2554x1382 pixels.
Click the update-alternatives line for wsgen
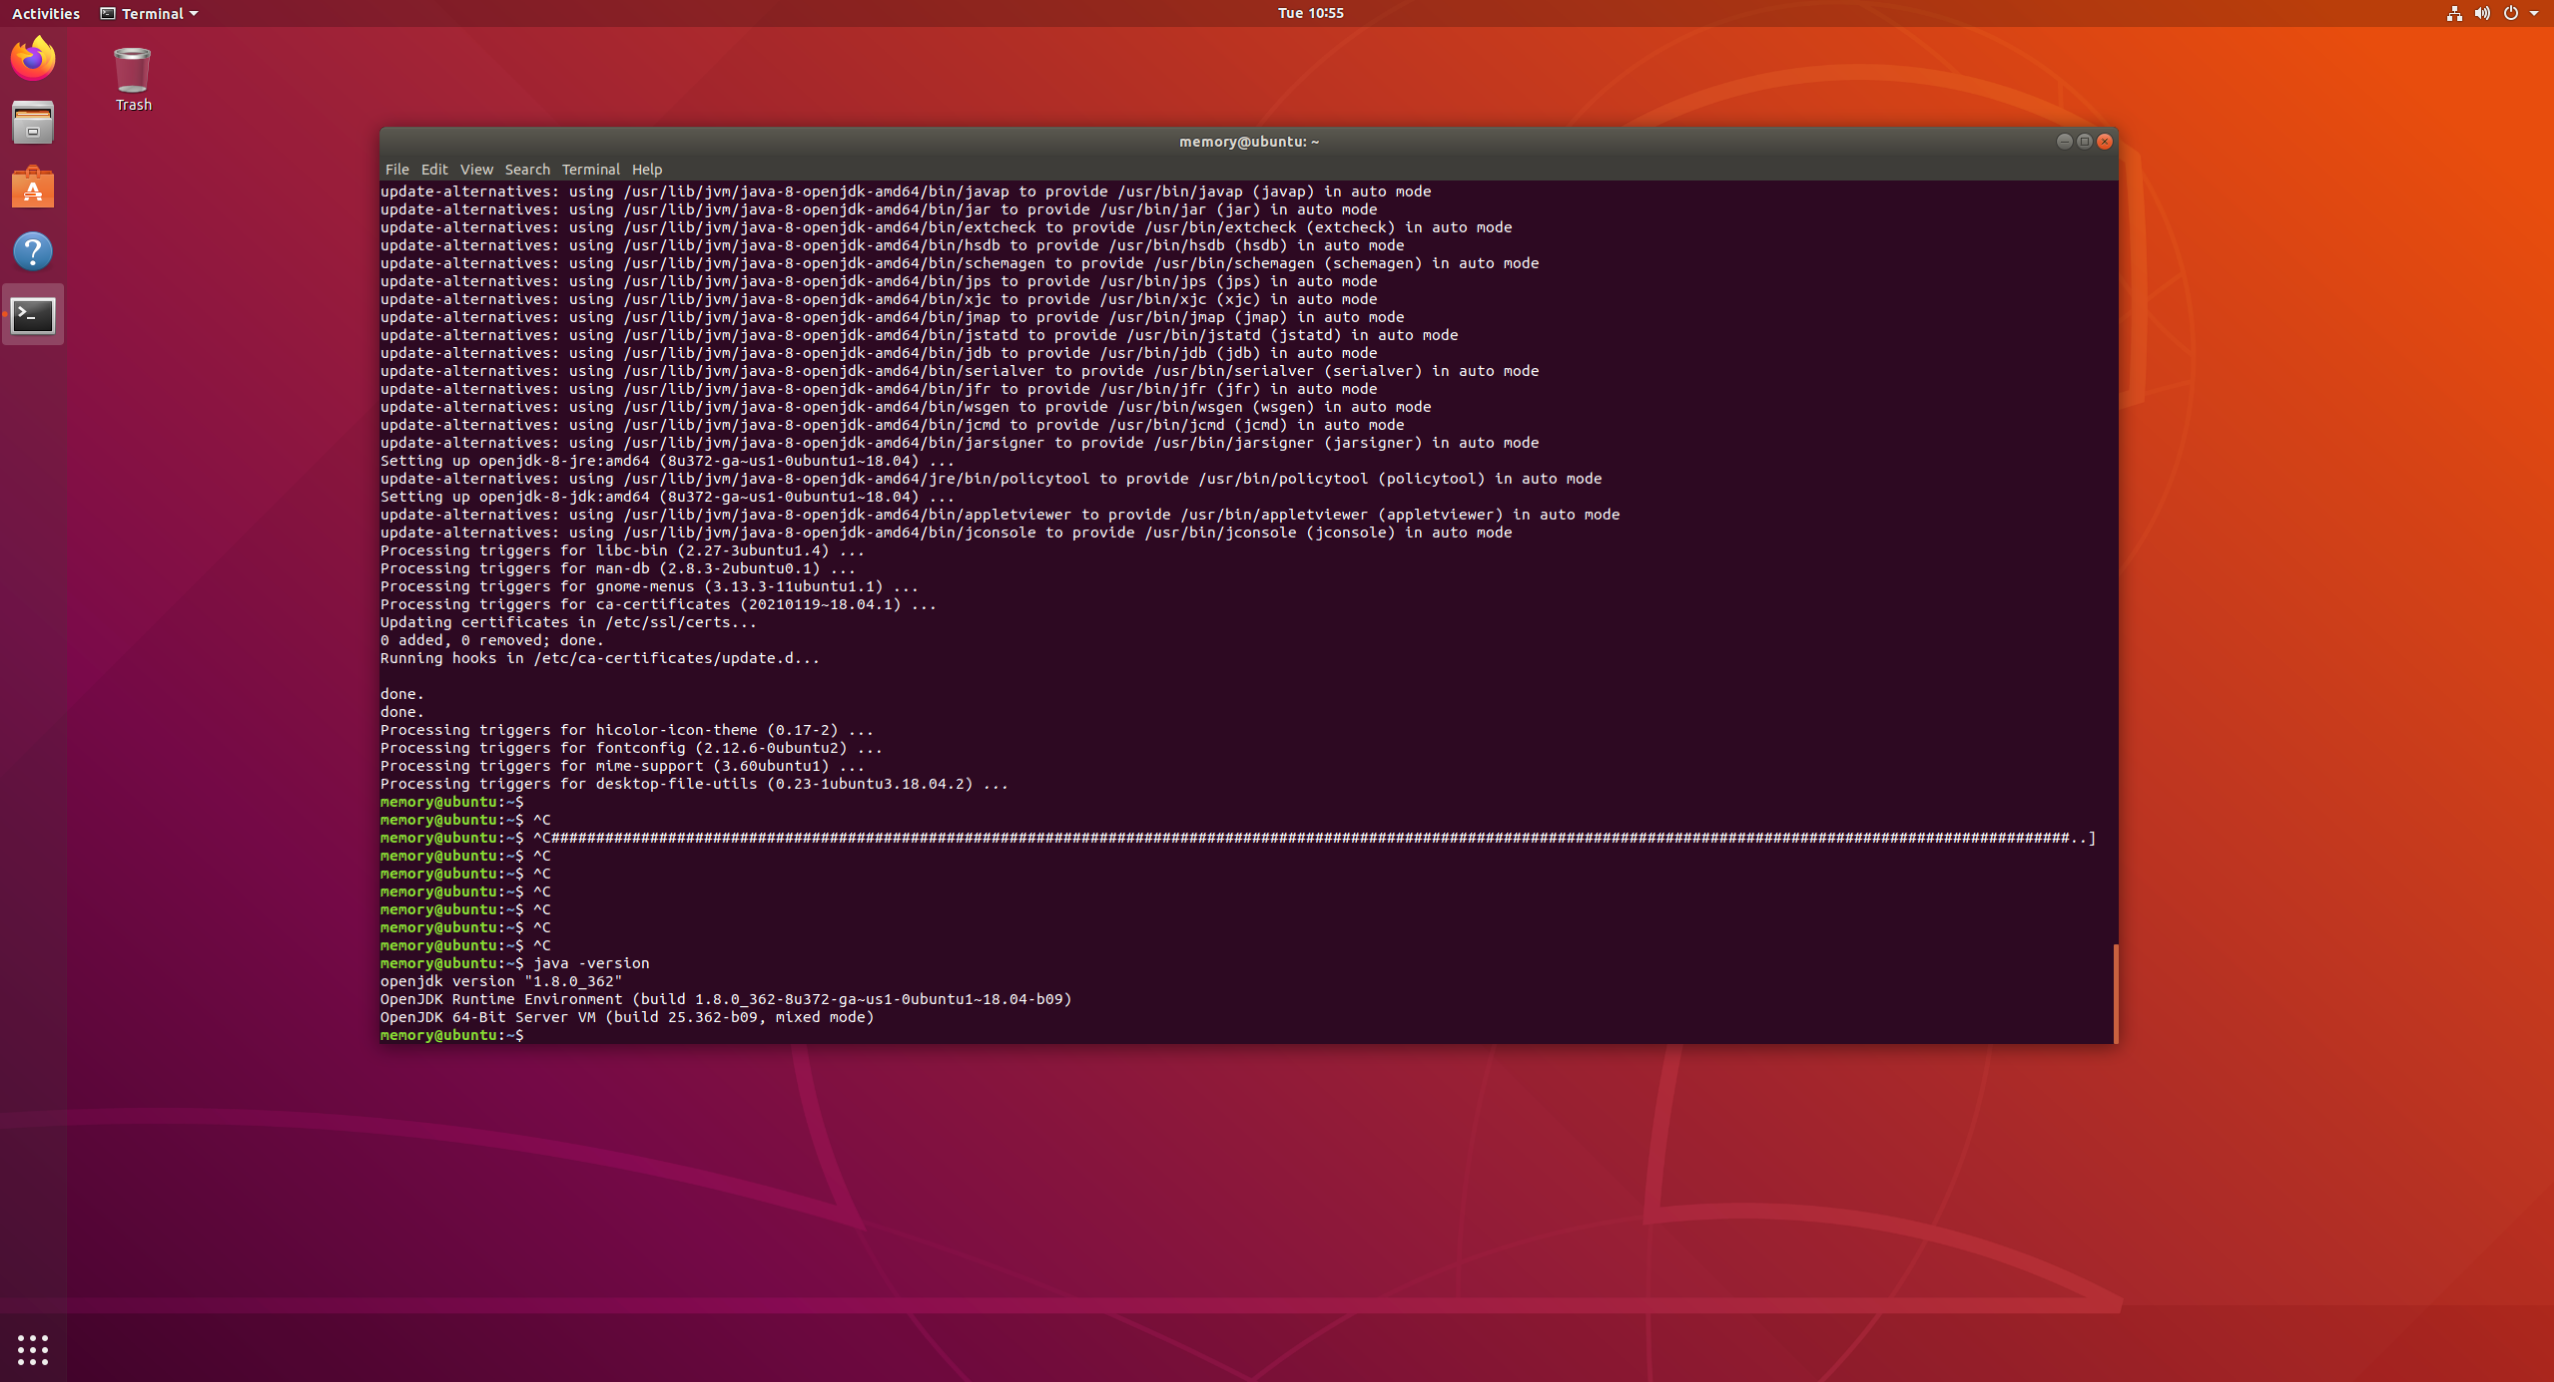click(x=905, y=407)
